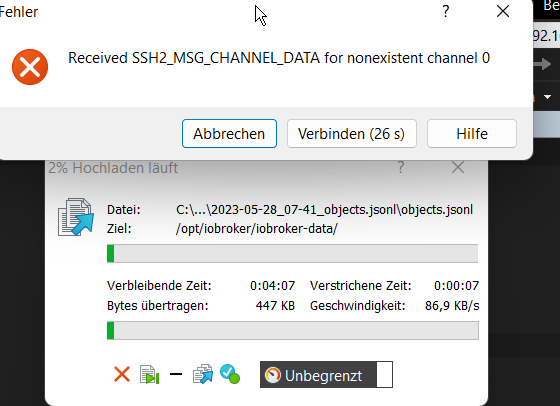Open Hilfe for the error message

click(472, 134)
